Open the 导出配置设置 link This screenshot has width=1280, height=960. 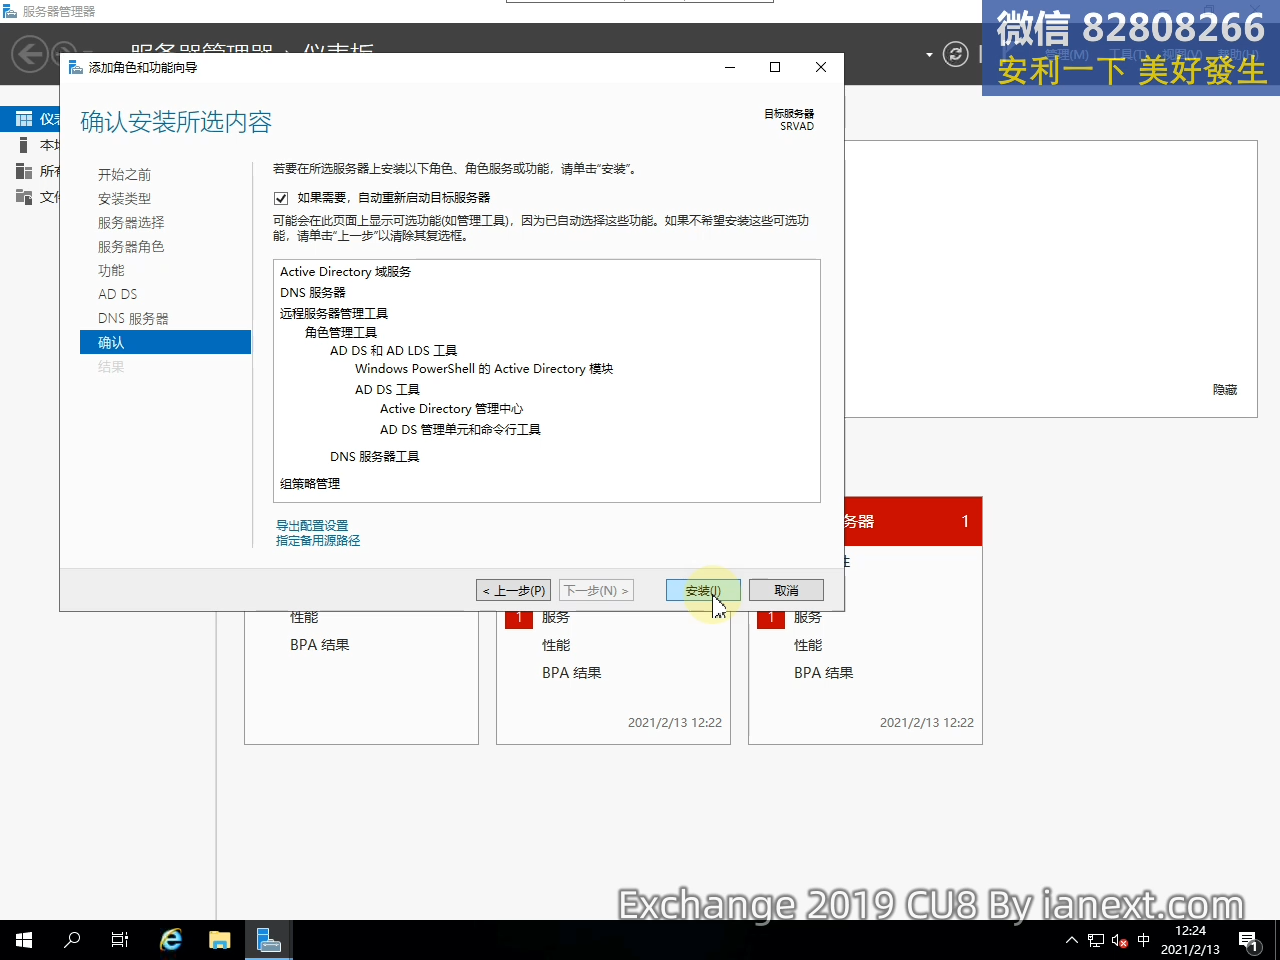tap(312, 525)
